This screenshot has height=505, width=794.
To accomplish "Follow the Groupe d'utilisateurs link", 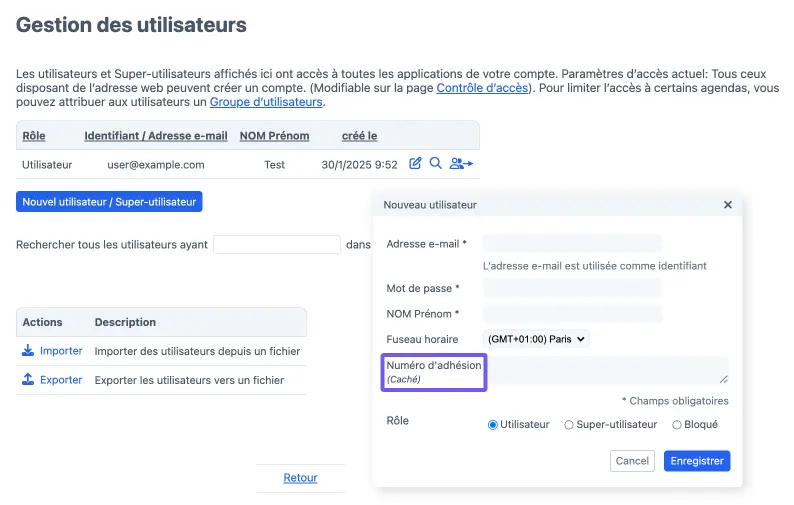I will [x=266, y=102].
